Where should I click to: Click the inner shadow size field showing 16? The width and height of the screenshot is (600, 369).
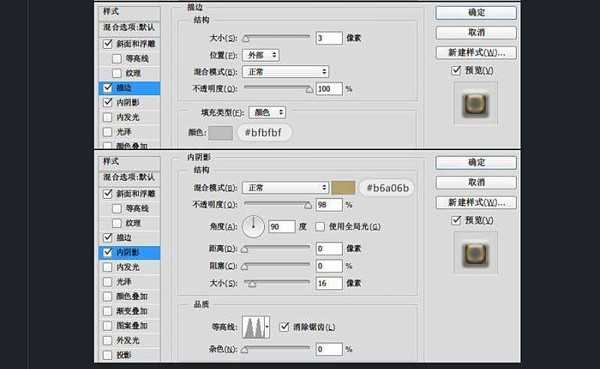[329, 283]
